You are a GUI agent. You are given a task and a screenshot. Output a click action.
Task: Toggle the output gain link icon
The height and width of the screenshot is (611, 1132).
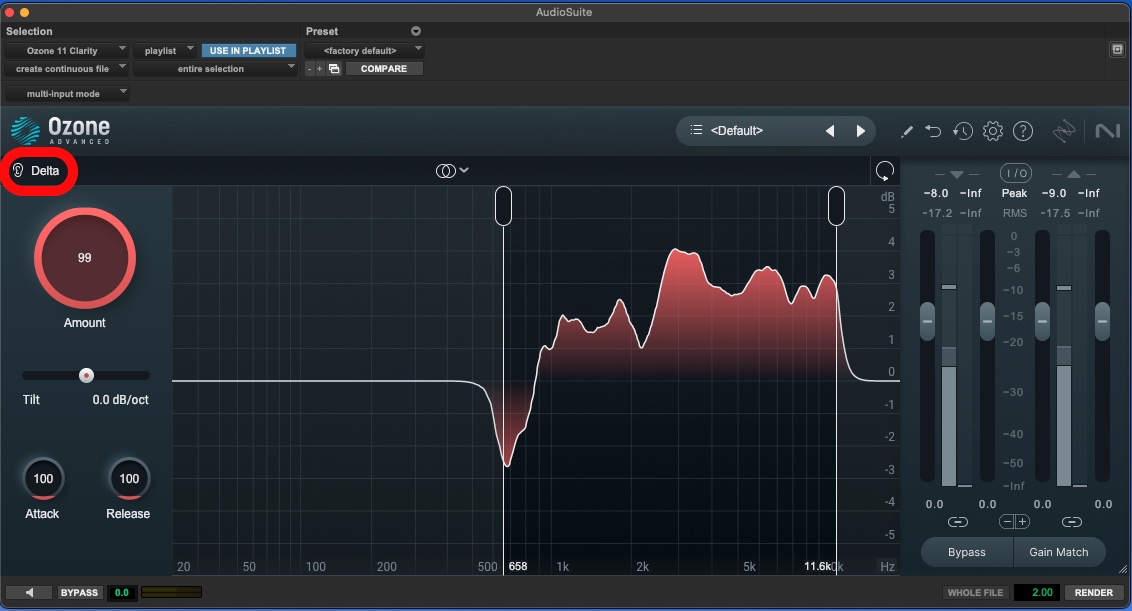pyautogui.click(x=1071, y=521)
